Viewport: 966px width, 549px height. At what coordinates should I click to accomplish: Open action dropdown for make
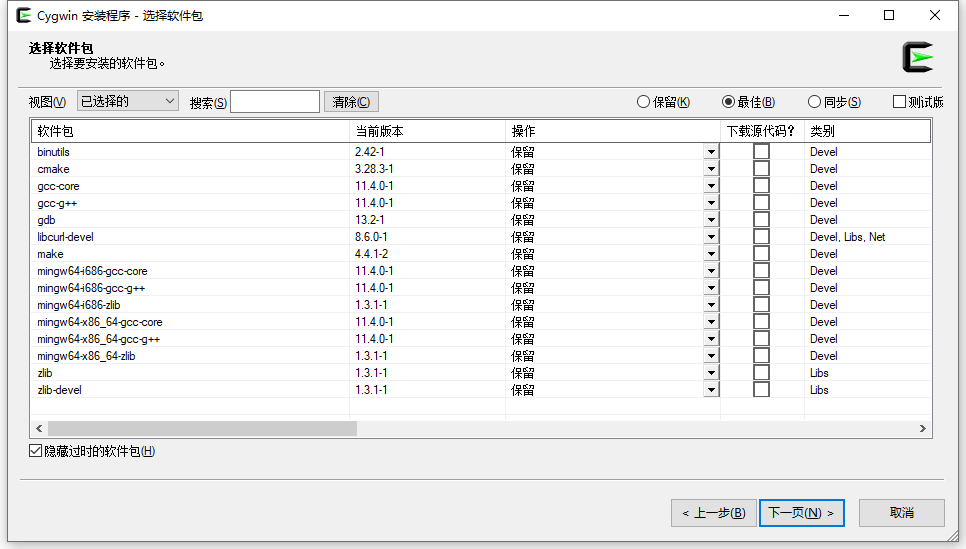coord(711,254)
